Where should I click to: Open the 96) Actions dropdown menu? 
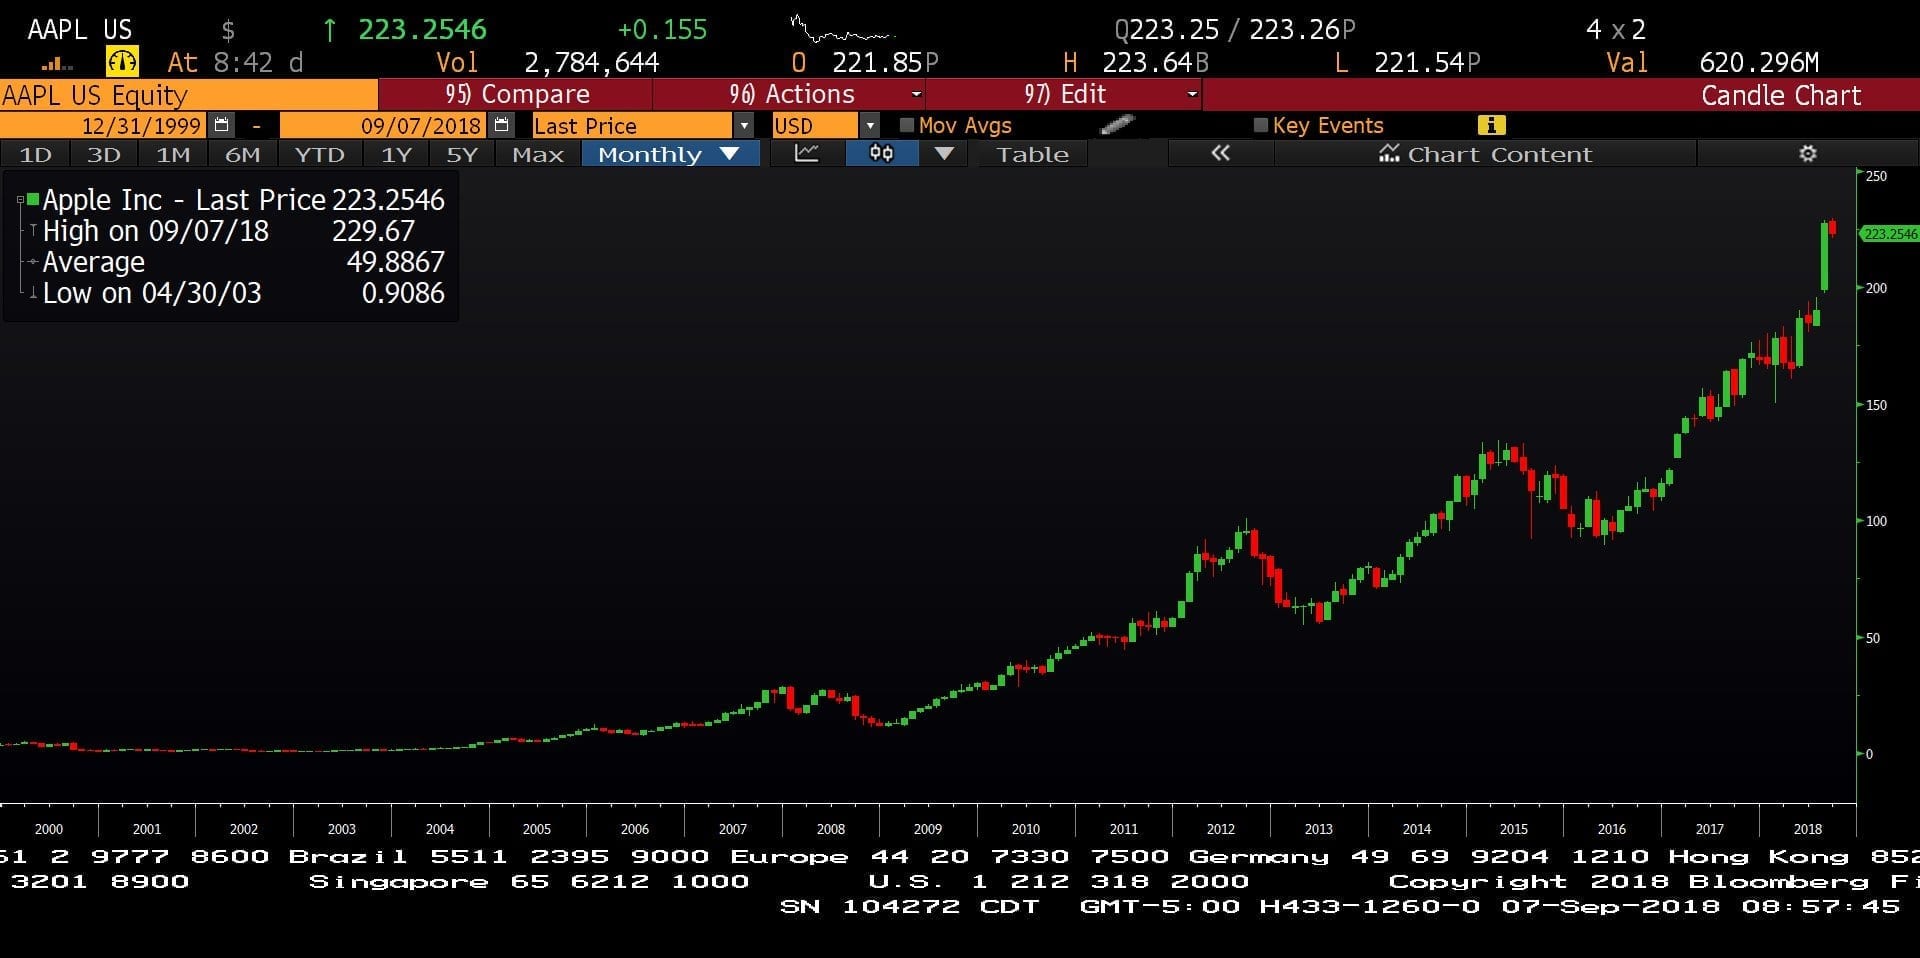click(789, 94)
